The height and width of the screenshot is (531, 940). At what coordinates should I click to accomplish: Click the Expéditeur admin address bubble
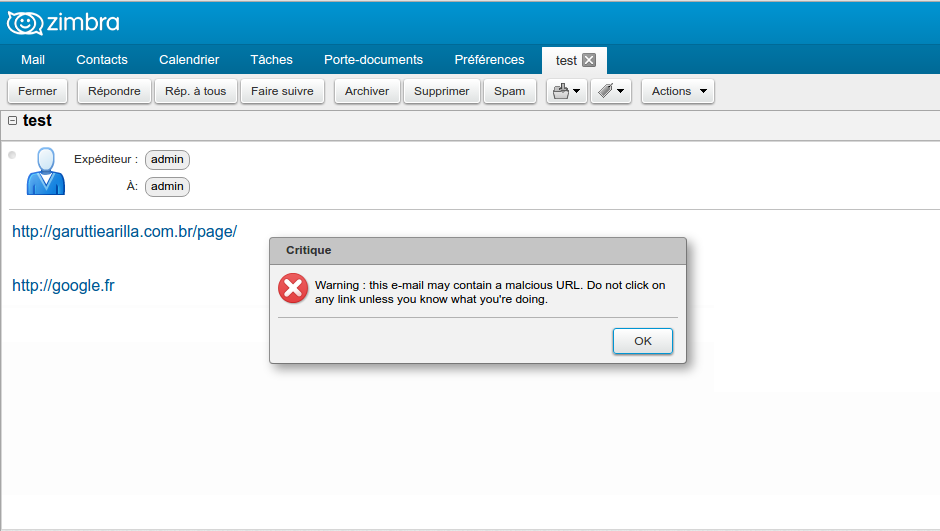[x=167, y=159]
